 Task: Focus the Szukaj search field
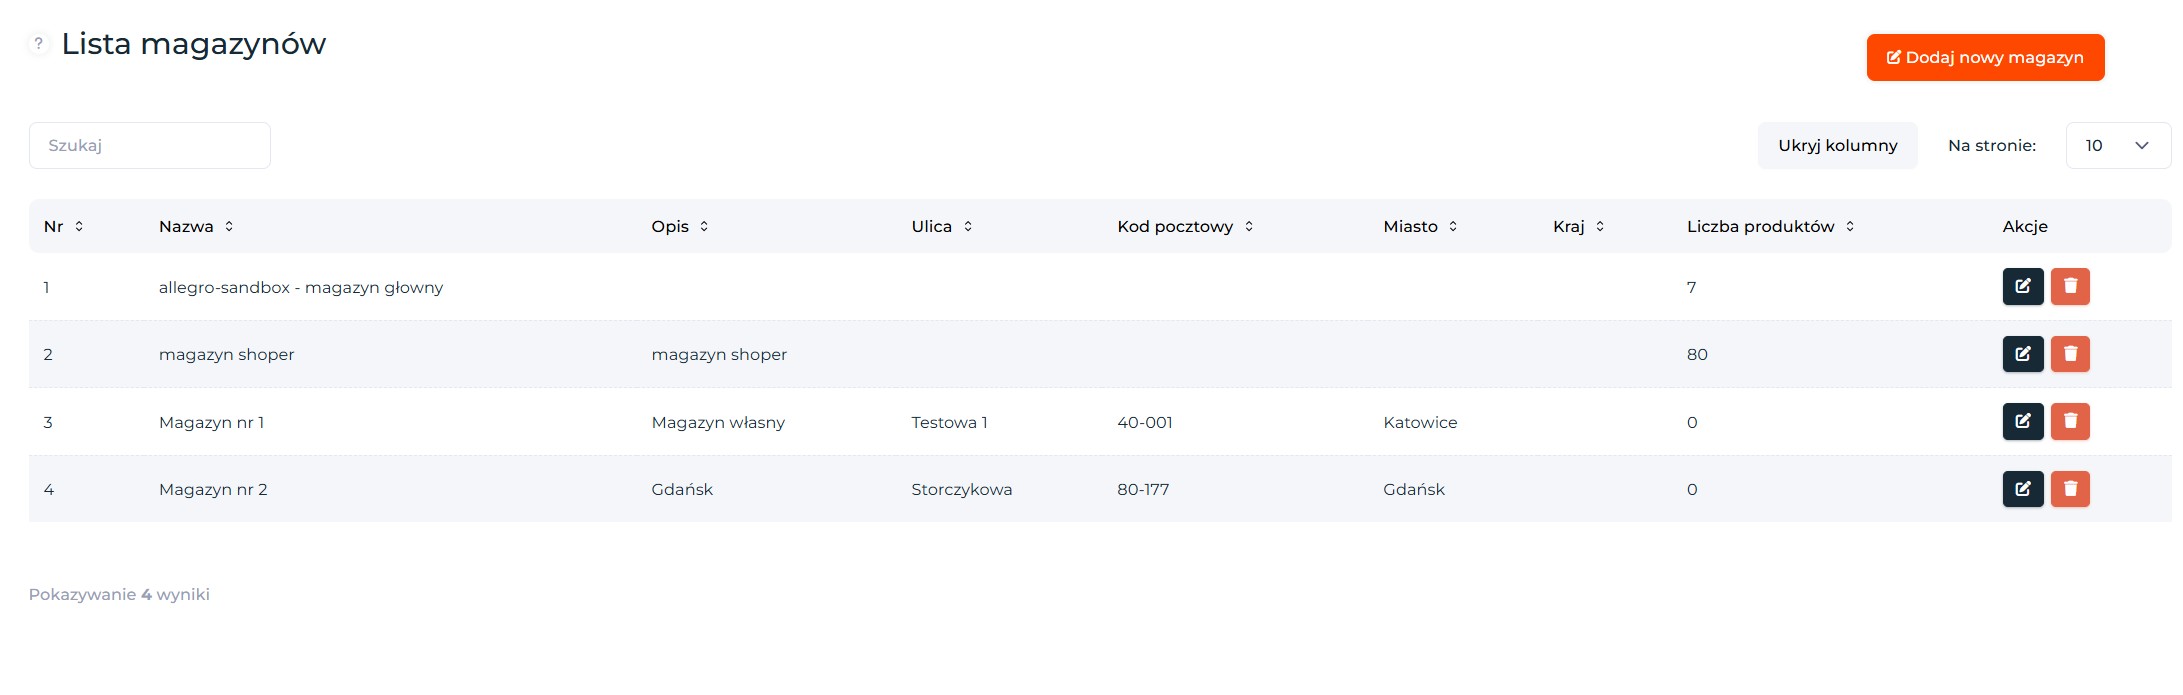150,145
